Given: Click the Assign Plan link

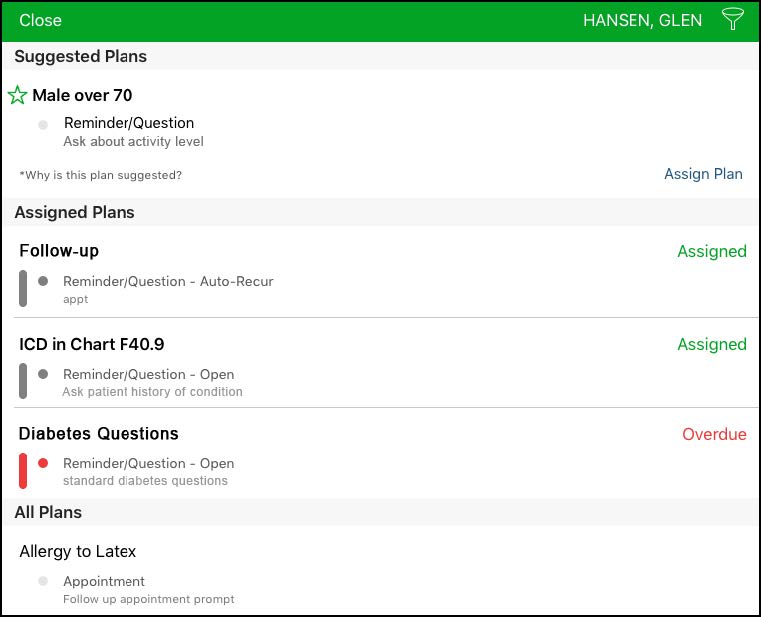Looking at the screenshot, I should pyautogui.click(x=703, y=174).
